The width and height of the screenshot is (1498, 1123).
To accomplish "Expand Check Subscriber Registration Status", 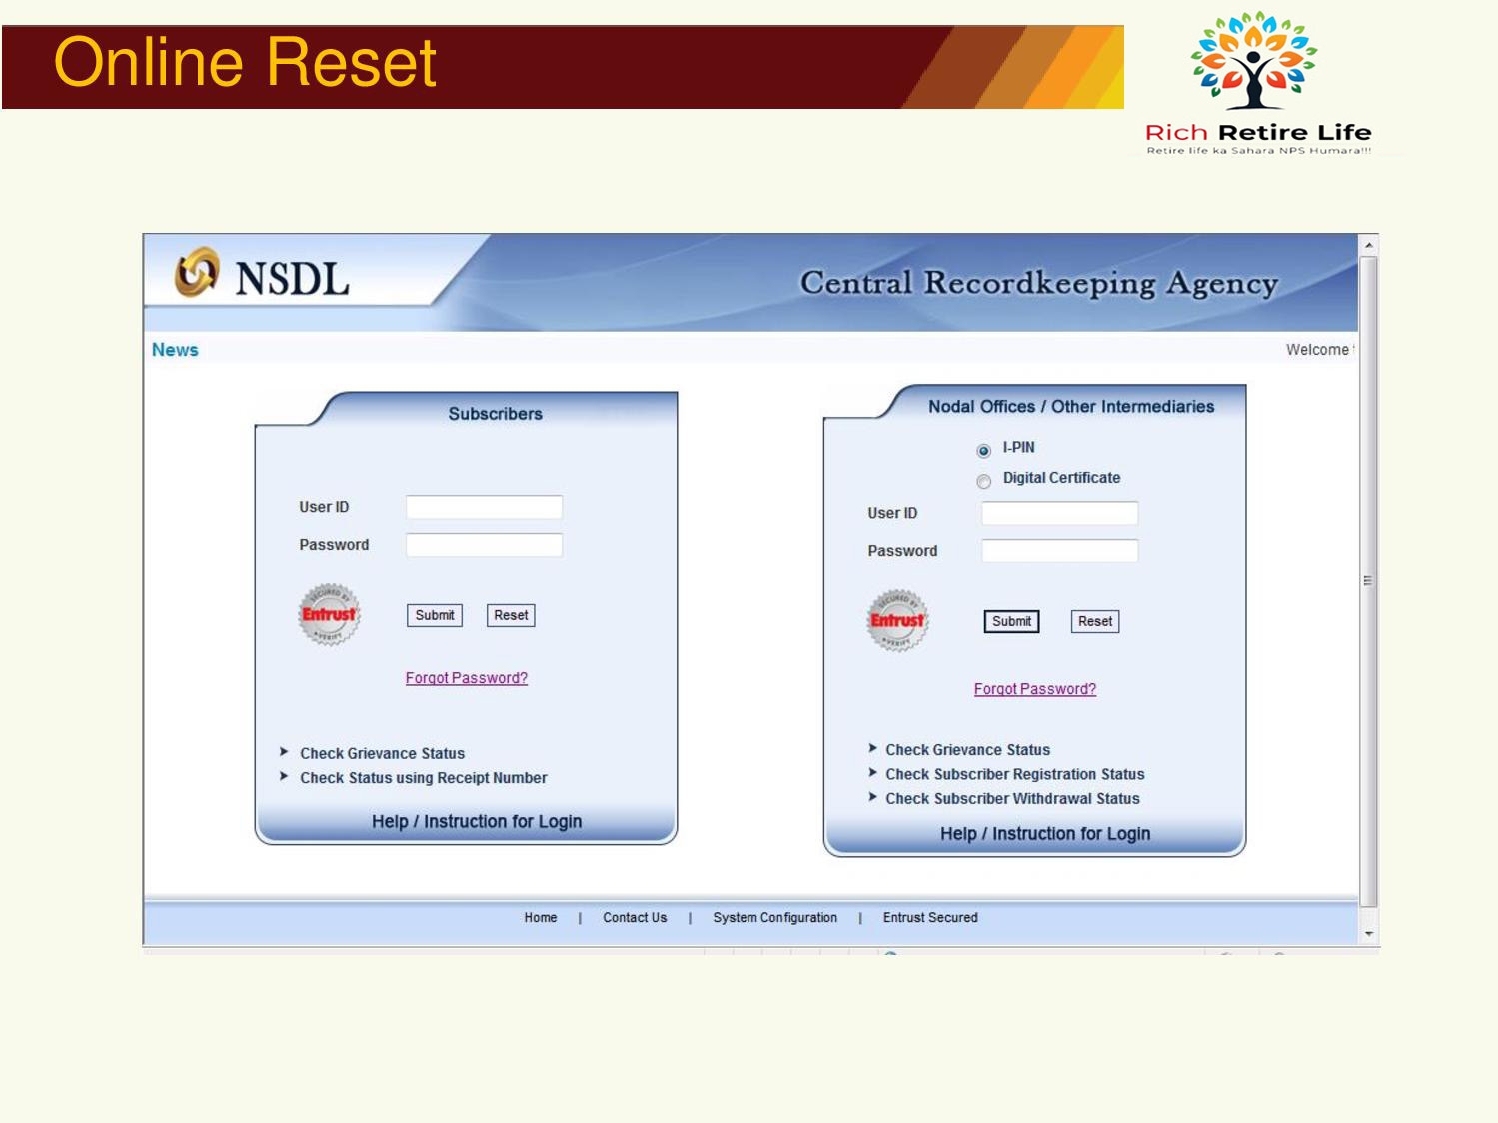I will [1014, 774].
